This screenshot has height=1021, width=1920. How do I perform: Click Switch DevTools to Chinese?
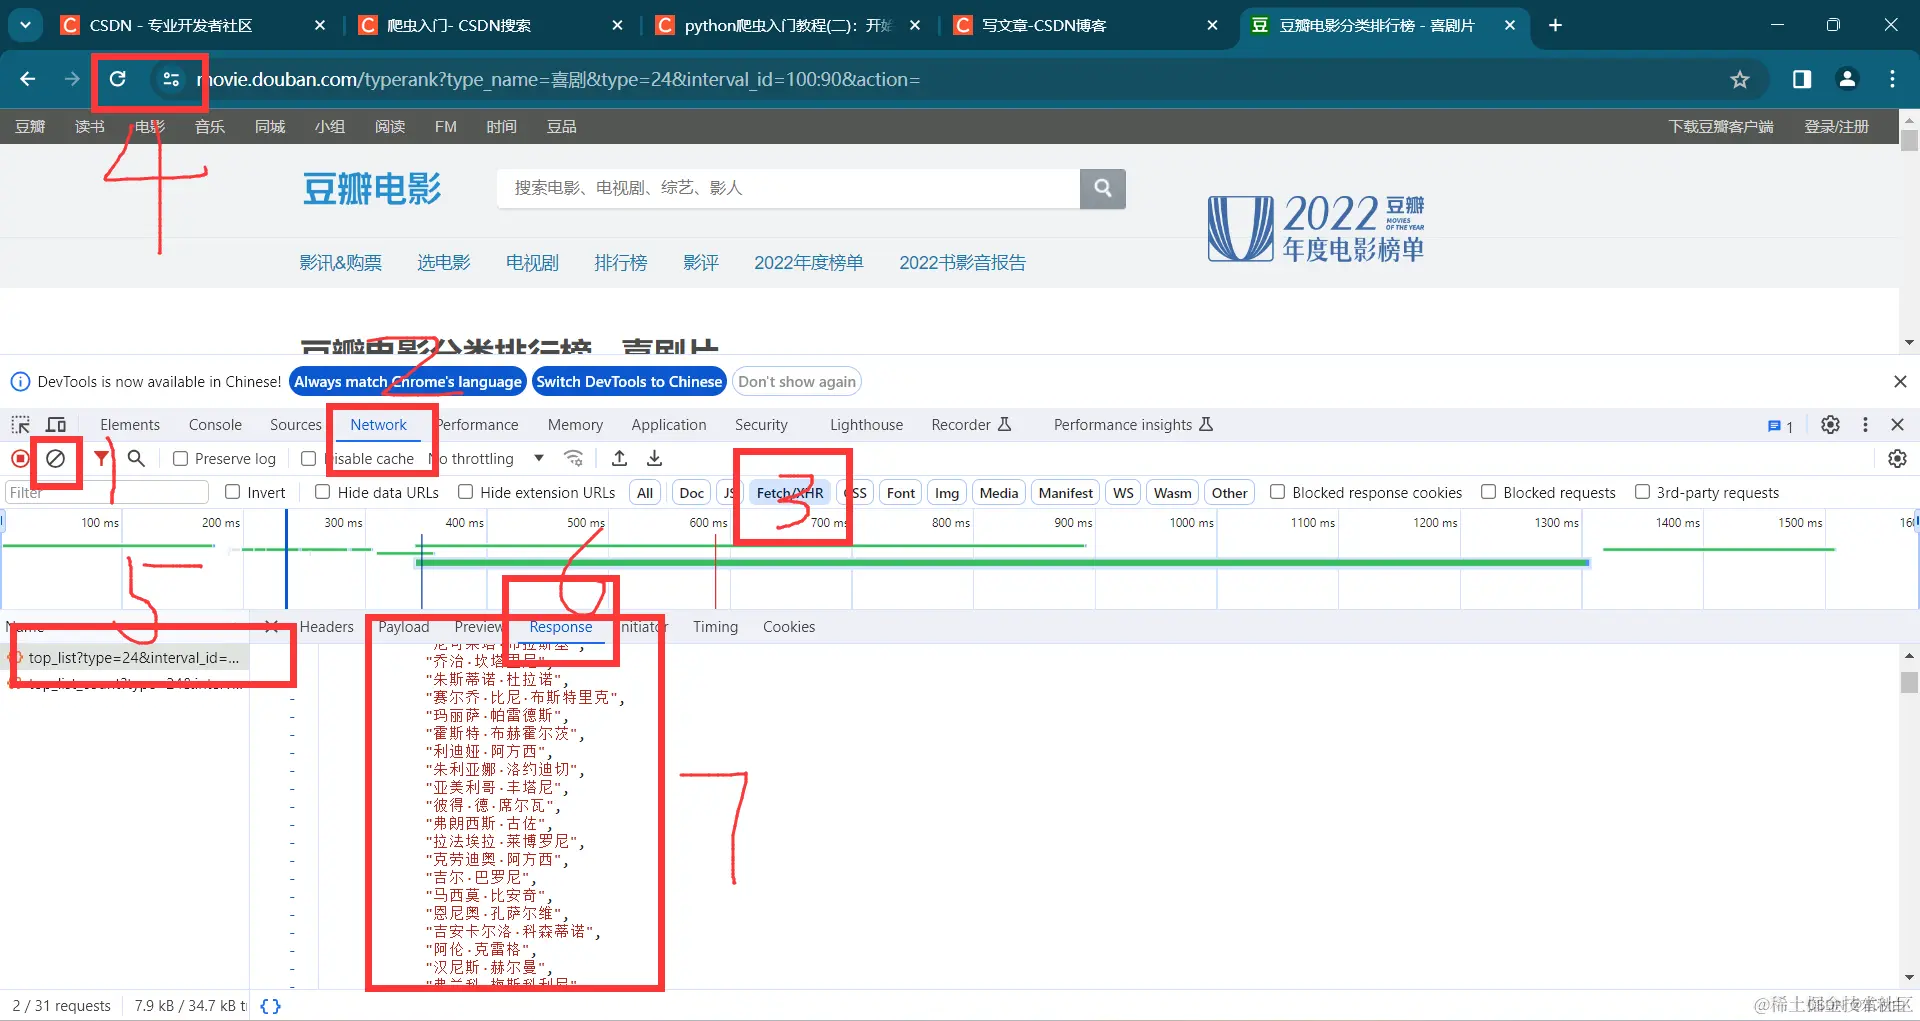click(629, 382)
